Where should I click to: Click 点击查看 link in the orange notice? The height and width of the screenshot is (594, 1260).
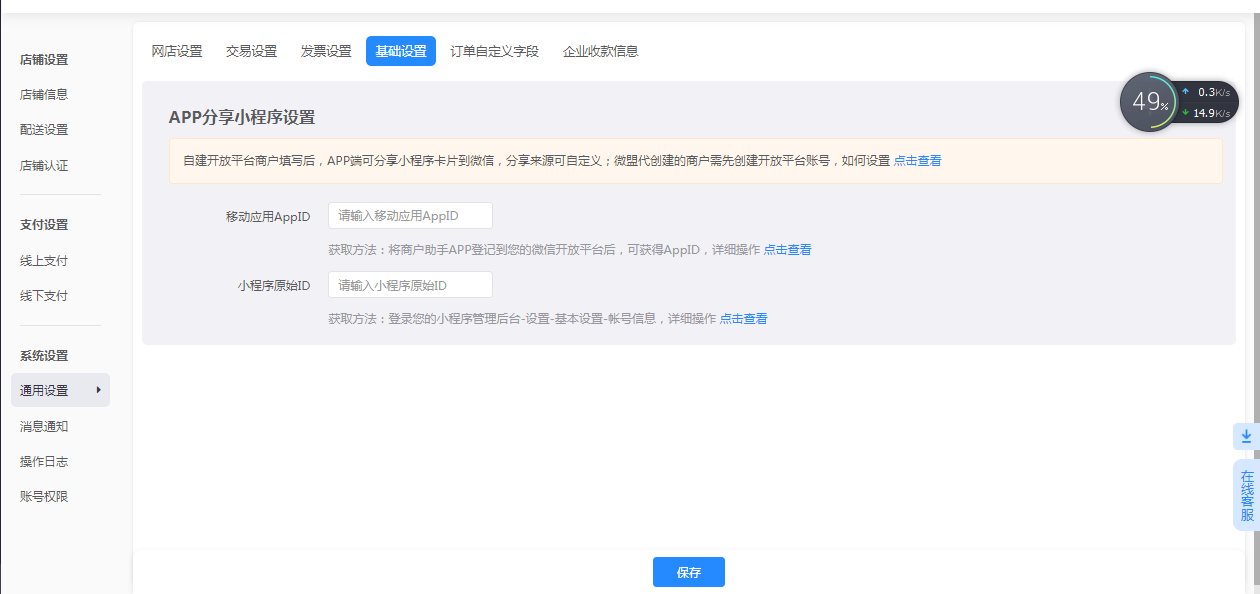coord(917,160)
